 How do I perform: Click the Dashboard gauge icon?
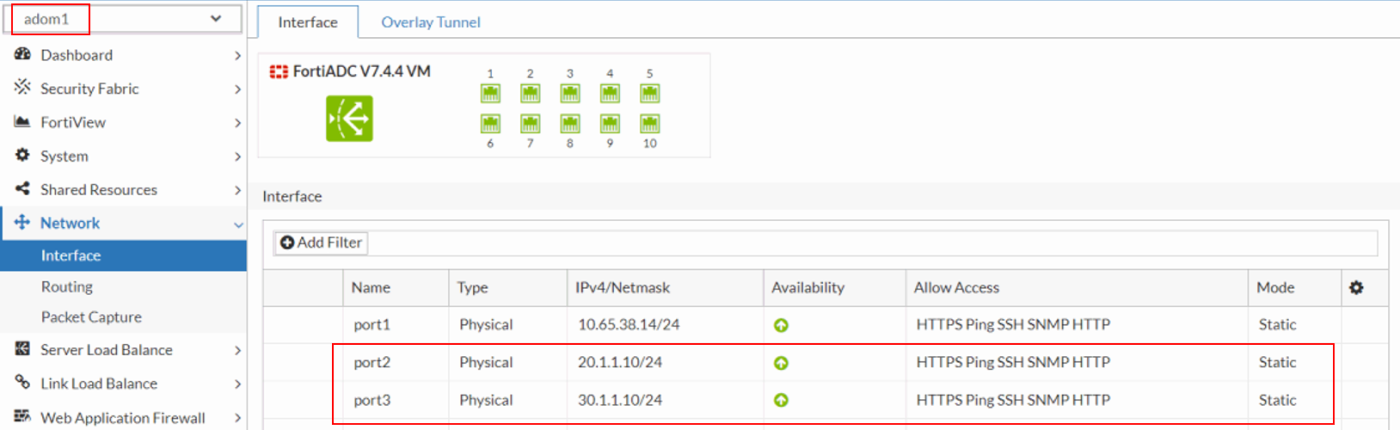22,55
